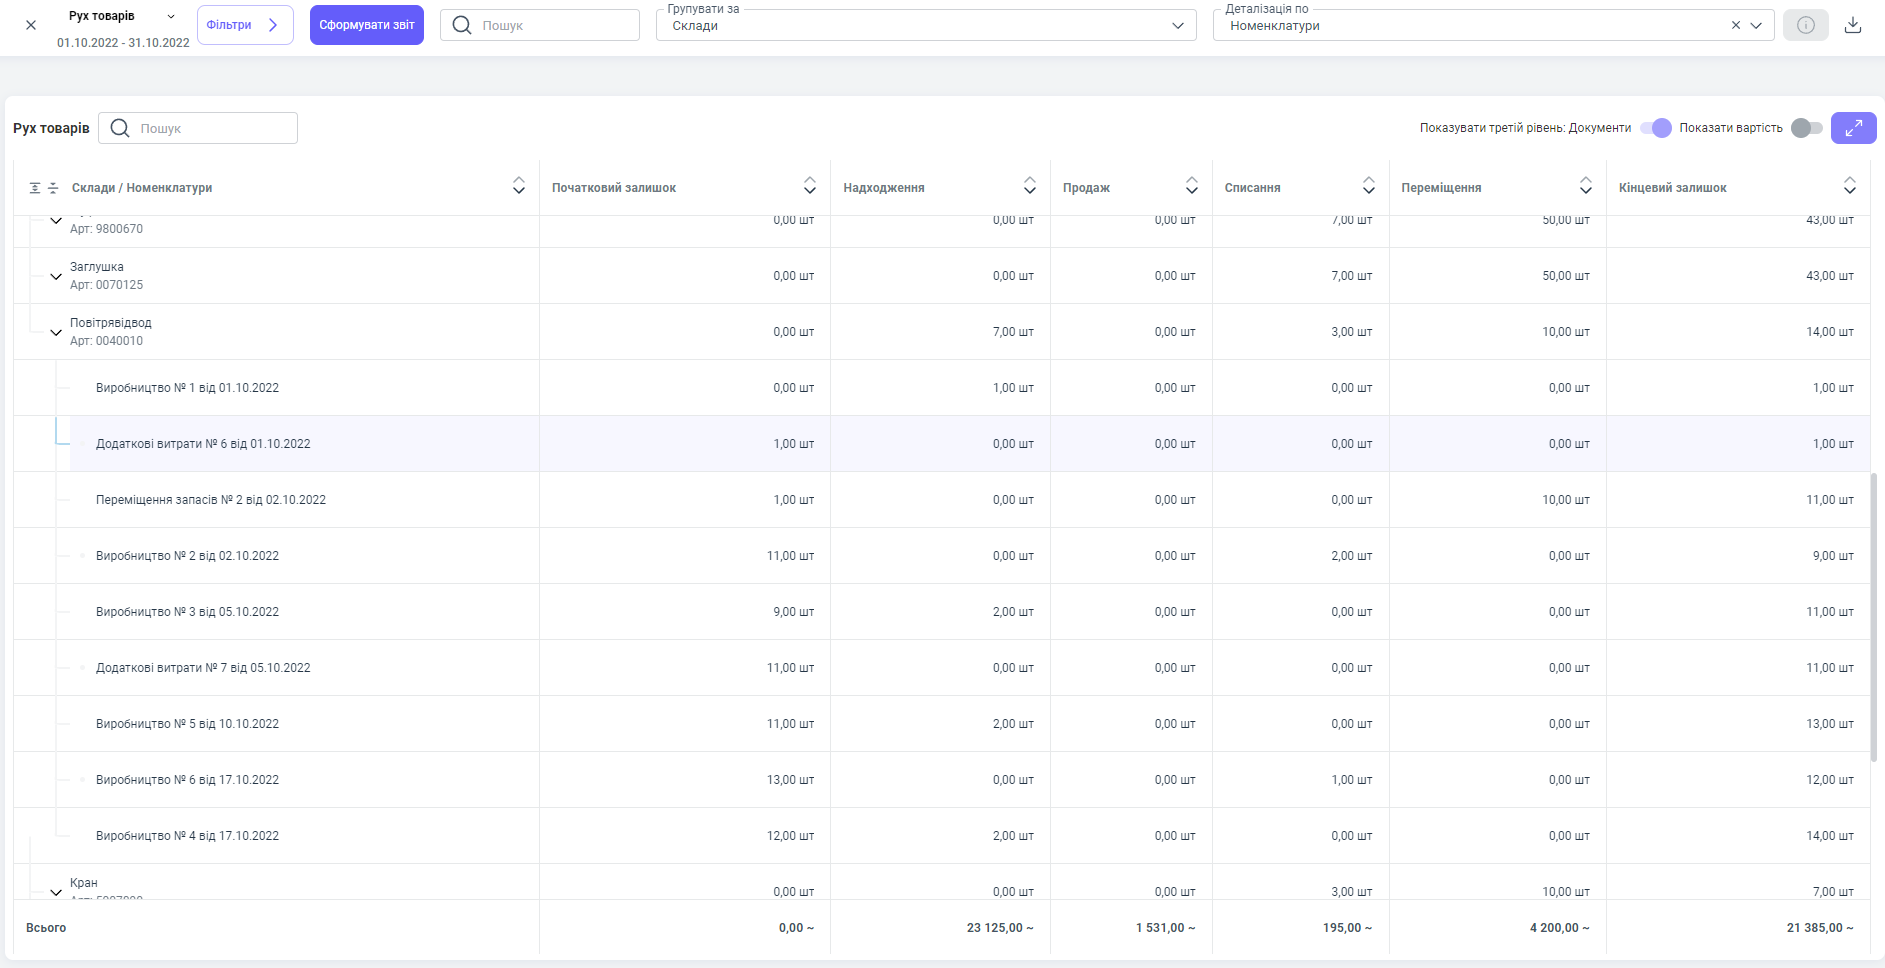Viewport: 1885px width, 968px height.
Task: Click the info icon in top bar
Action: 1805,25
